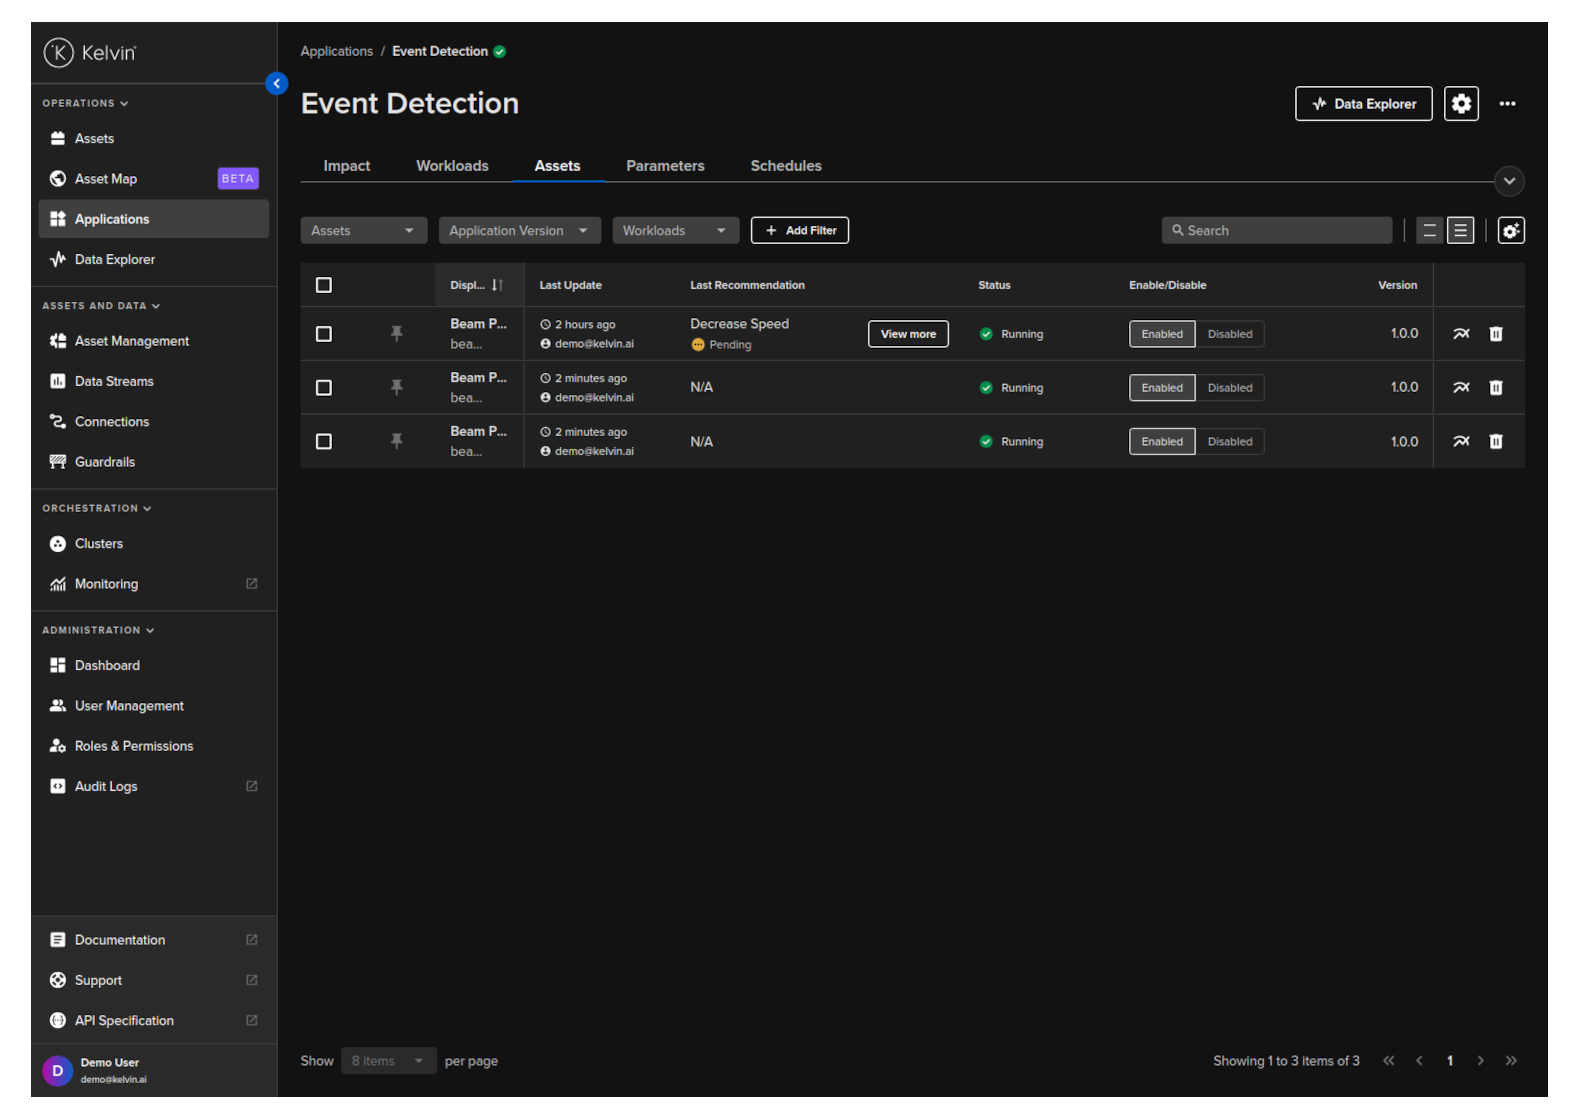
Task: Collapse the sidebar with the blue arrow
Action: pyautogui.click(x=277, y=84)
